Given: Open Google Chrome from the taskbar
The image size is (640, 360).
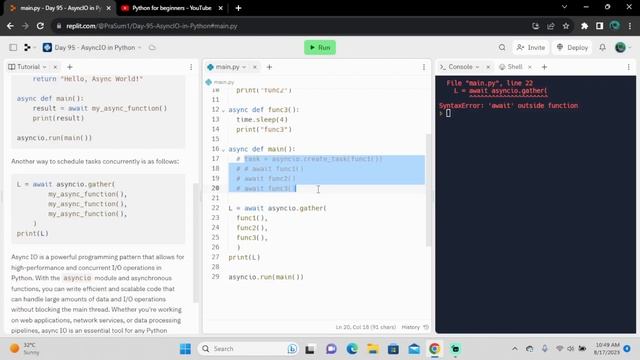Looking at the screenshot, I should [x=434, y=349].
